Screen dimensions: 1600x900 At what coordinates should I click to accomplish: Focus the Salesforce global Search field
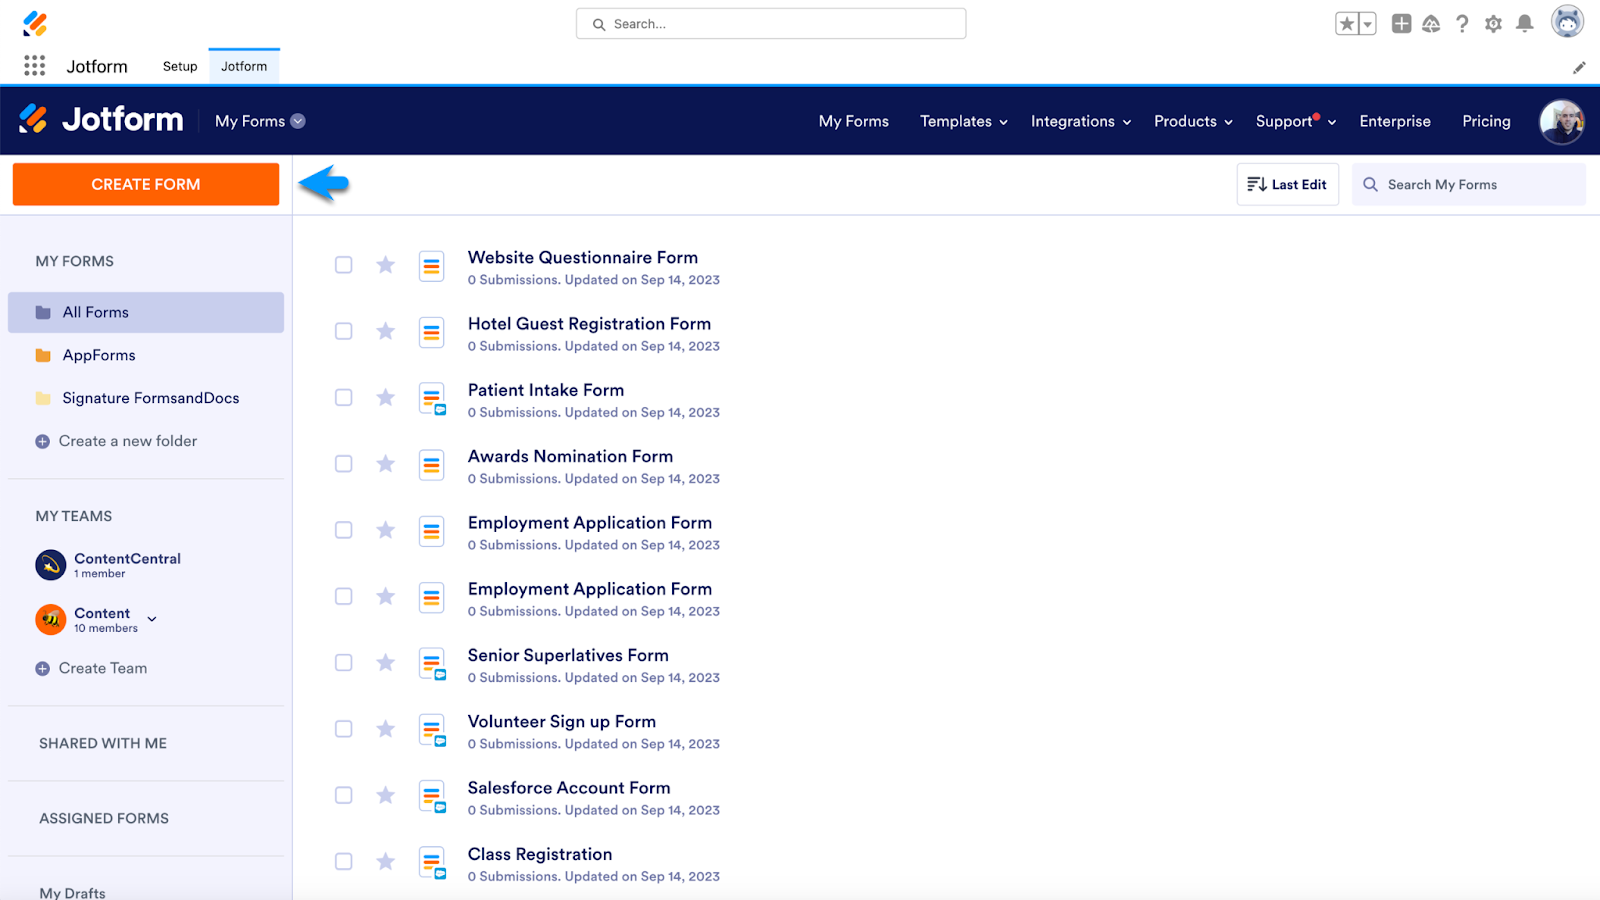tap(771, 24)
